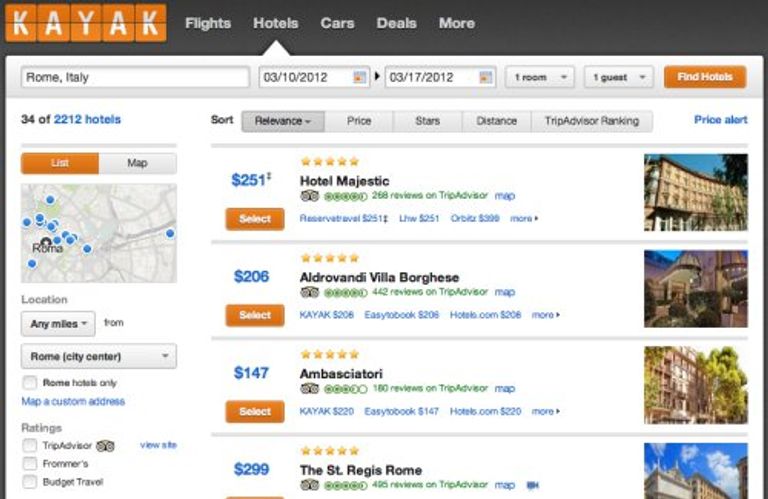Open the Deals tab

point(396,23)
